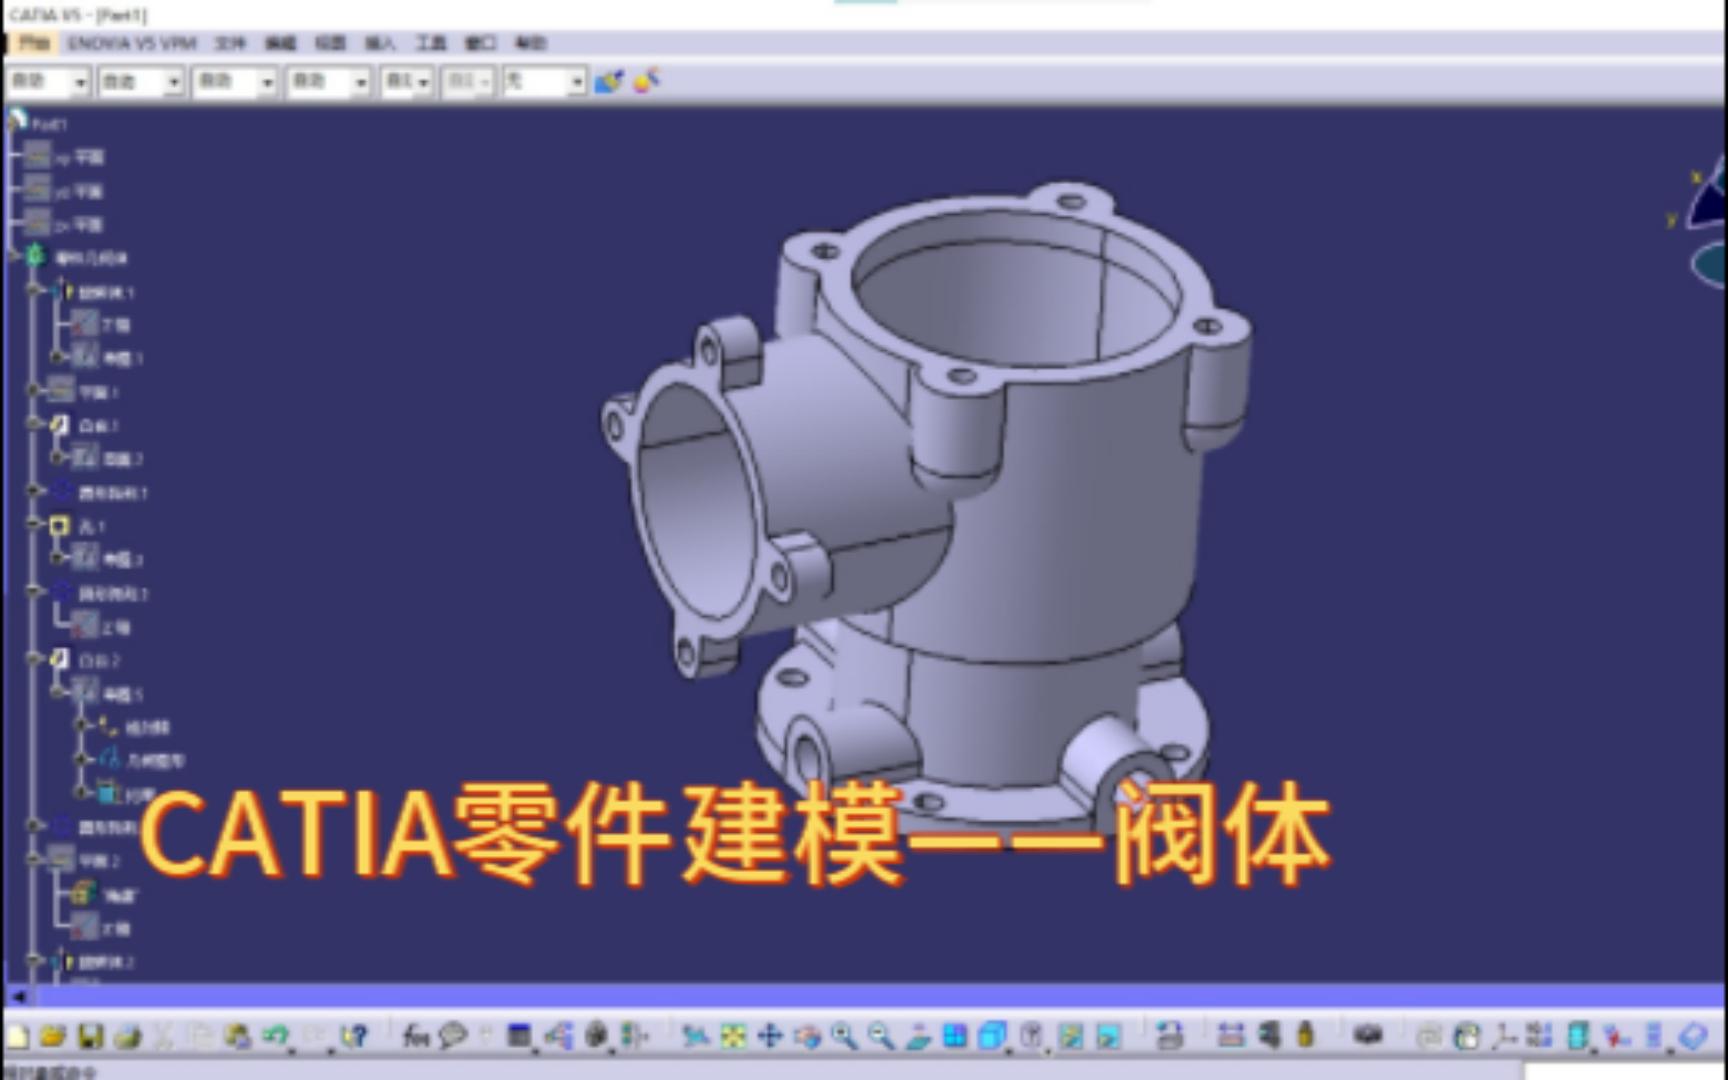Collapse the 零件几何体 PartBody node

pos(15,257)
